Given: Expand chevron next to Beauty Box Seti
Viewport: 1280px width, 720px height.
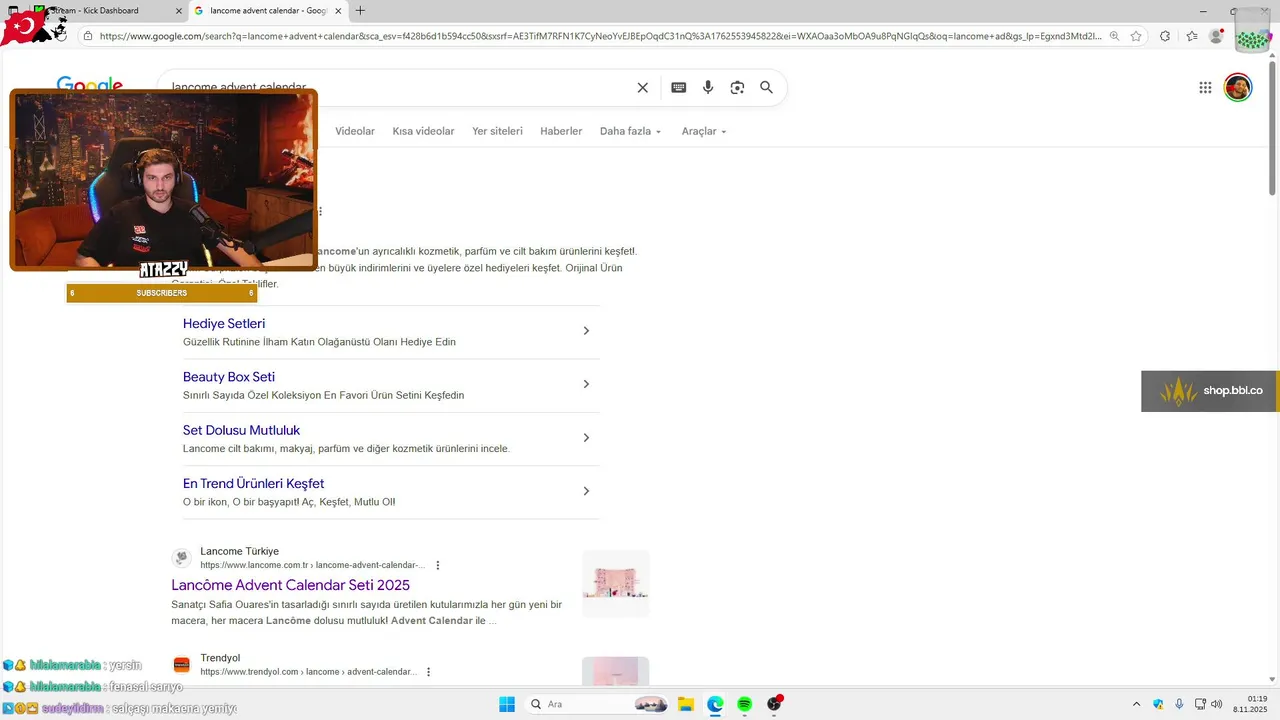Looking at the screenshot, I should click(586, 384).
